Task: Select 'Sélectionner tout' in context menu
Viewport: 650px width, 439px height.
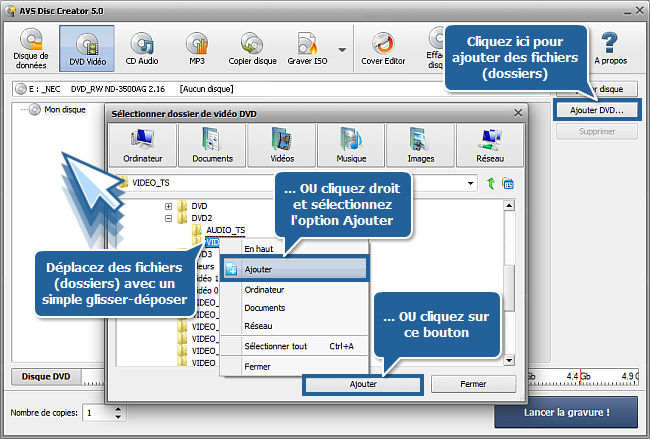Action: [x=285, y=346]
